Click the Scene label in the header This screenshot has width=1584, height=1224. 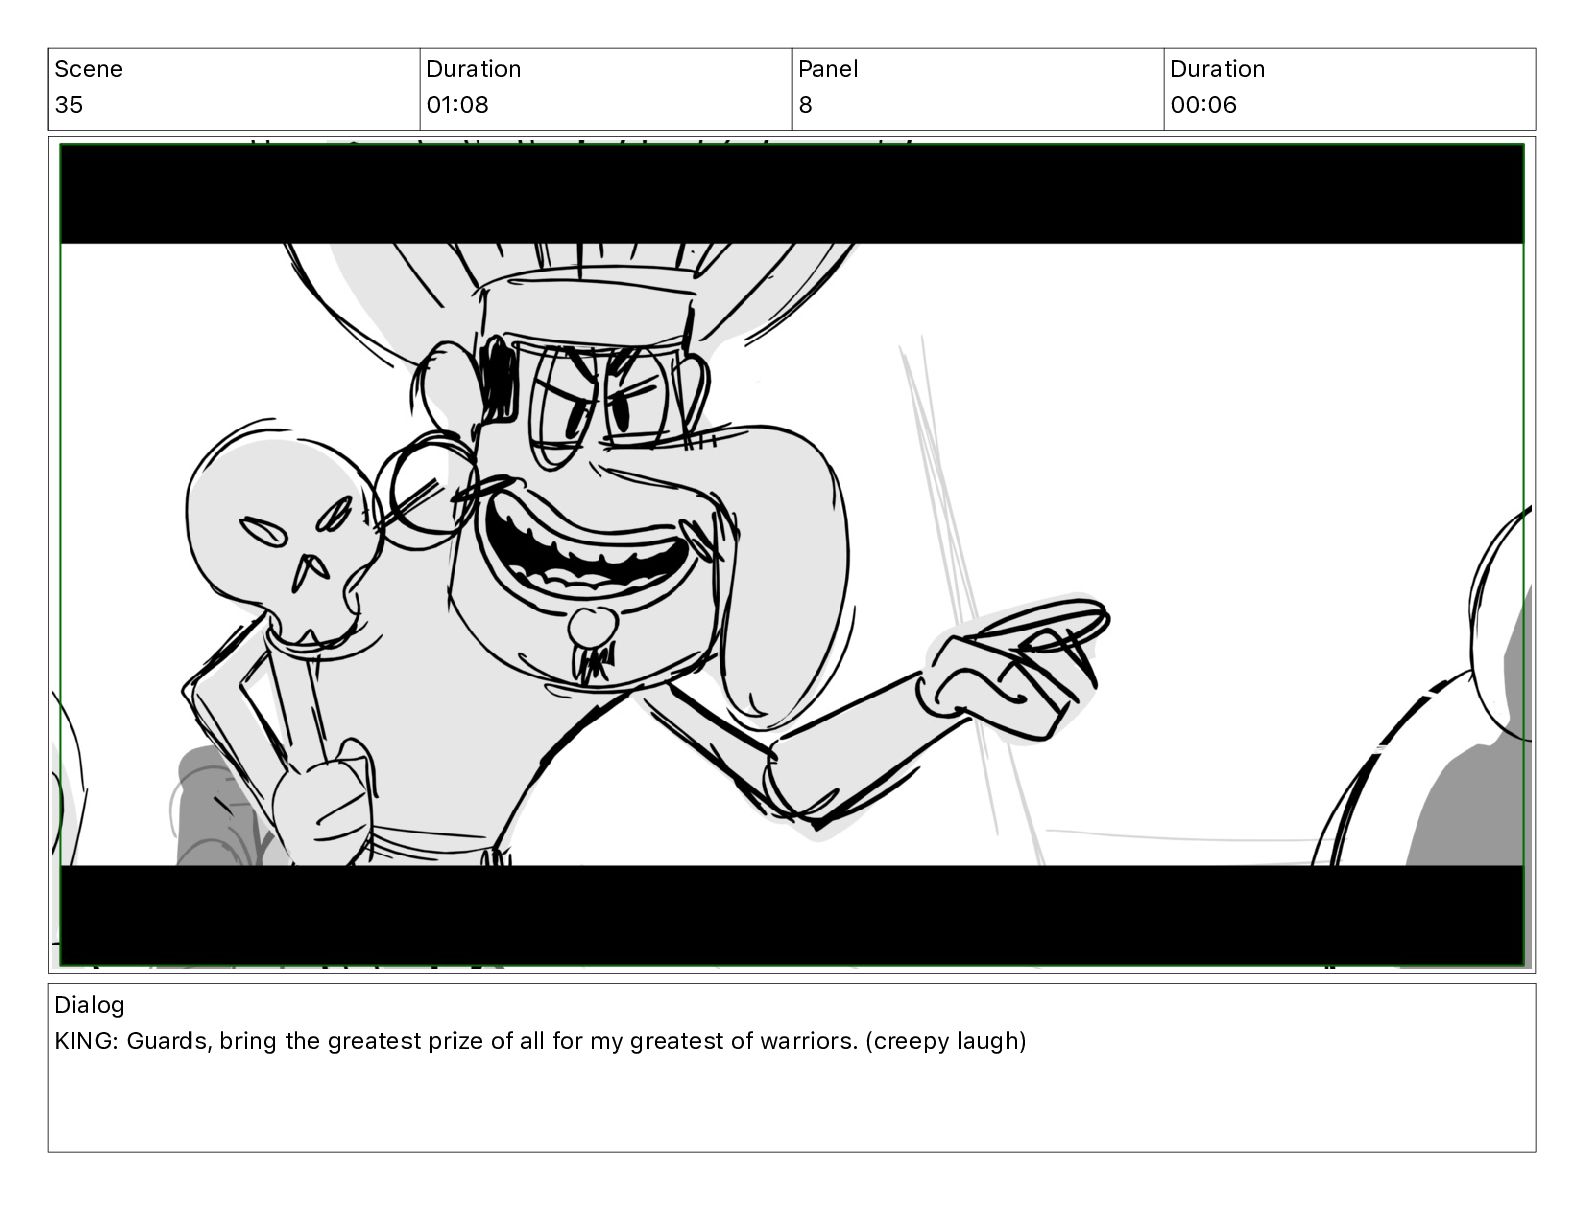[88, 69]
